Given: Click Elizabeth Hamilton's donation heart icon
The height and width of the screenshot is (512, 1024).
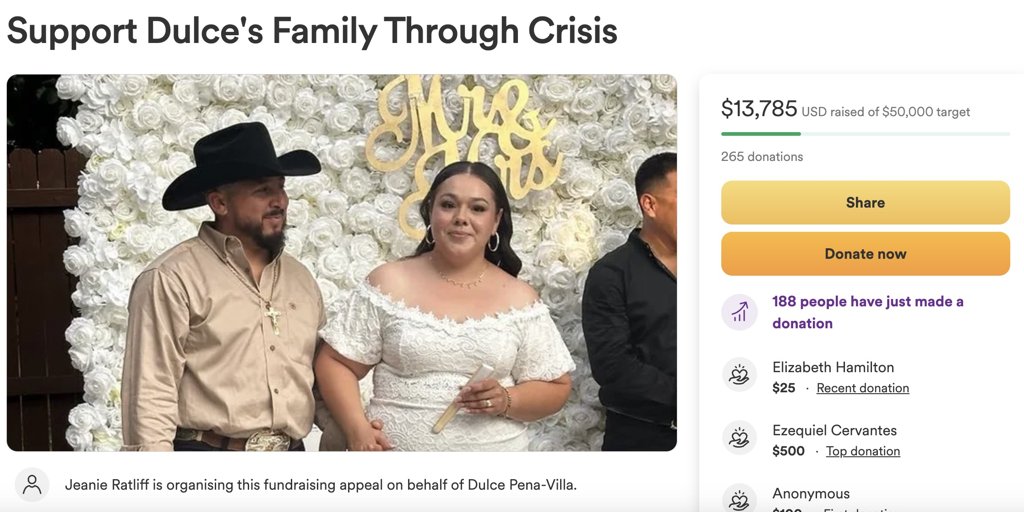Looking at the screenshot, I should click(x=739, y=375).
